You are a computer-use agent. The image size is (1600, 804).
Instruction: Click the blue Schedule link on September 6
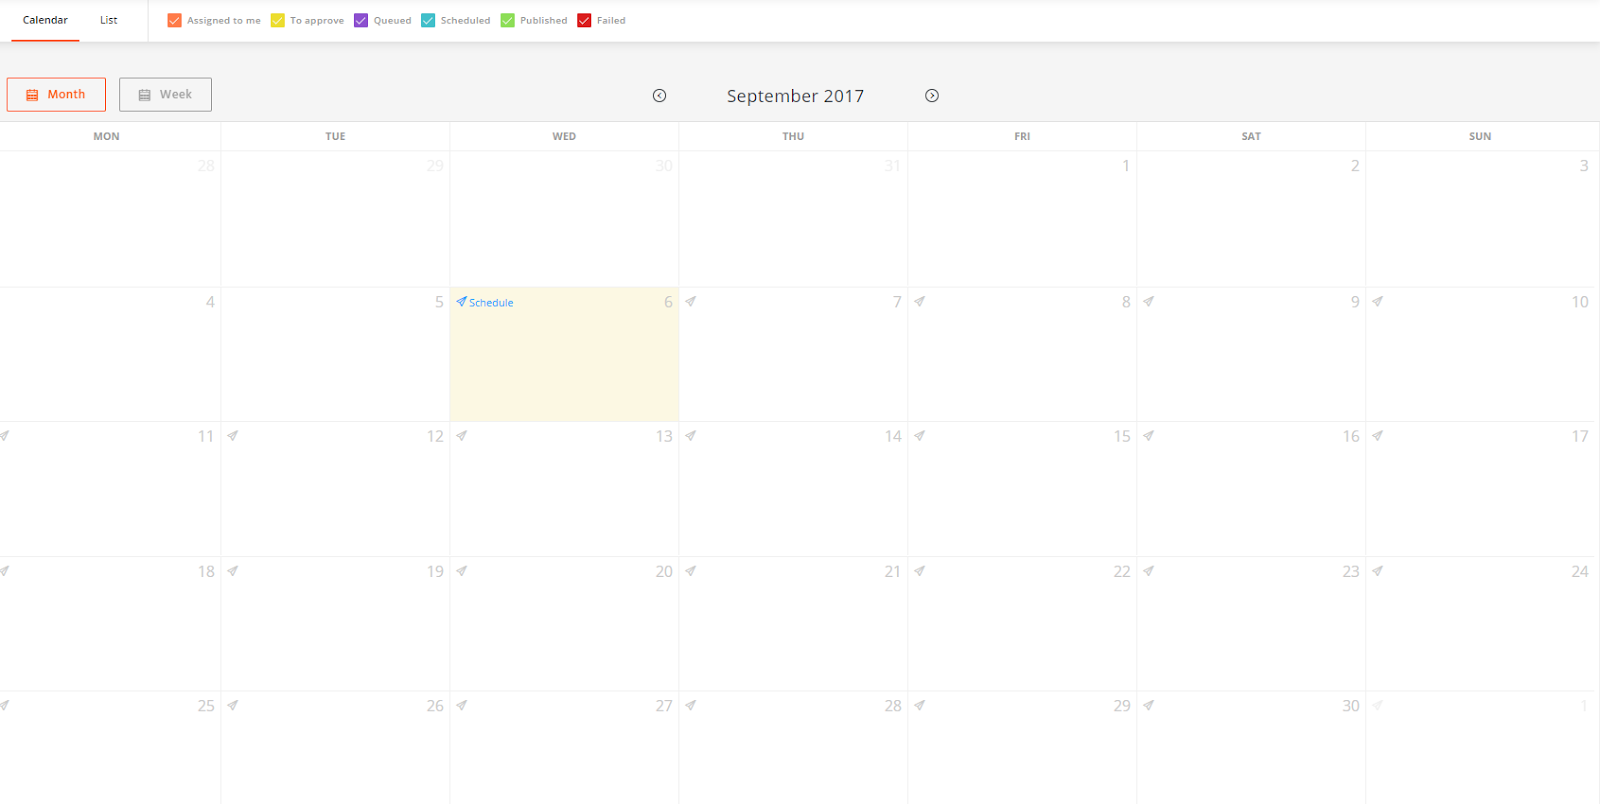coord(485,302)
